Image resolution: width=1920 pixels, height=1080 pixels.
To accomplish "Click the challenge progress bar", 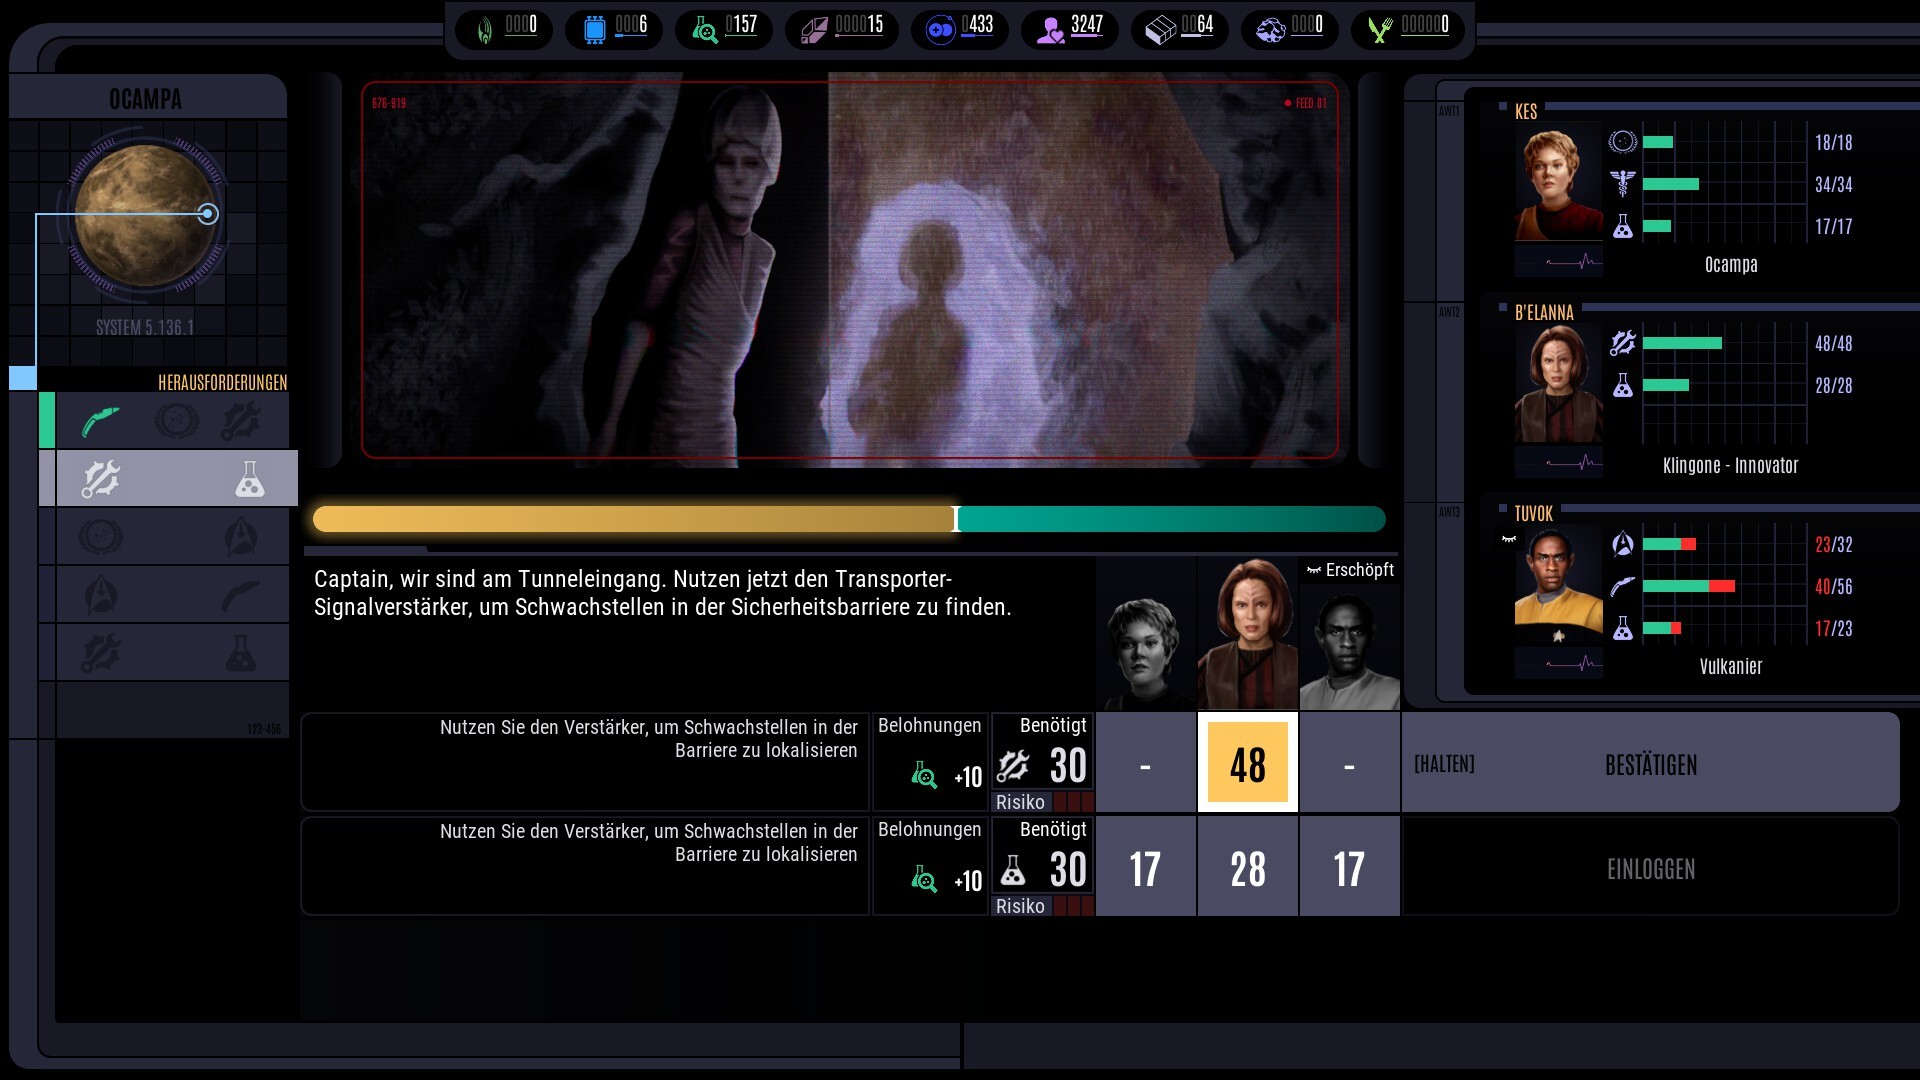I will point(849,519).
